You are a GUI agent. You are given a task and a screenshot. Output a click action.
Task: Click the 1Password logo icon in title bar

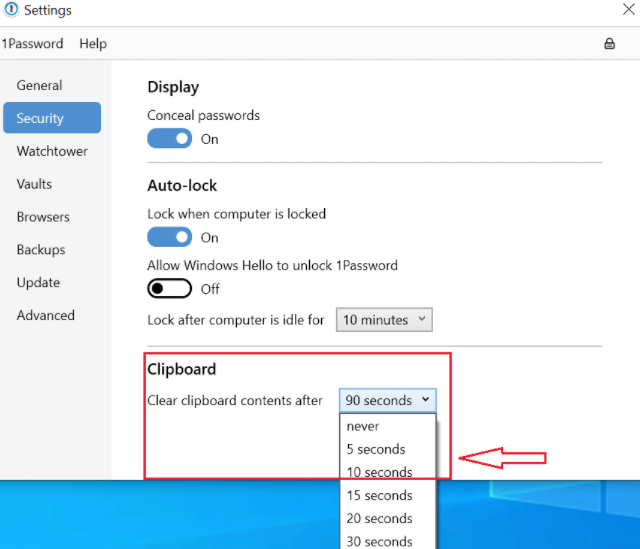coord(11,11)
